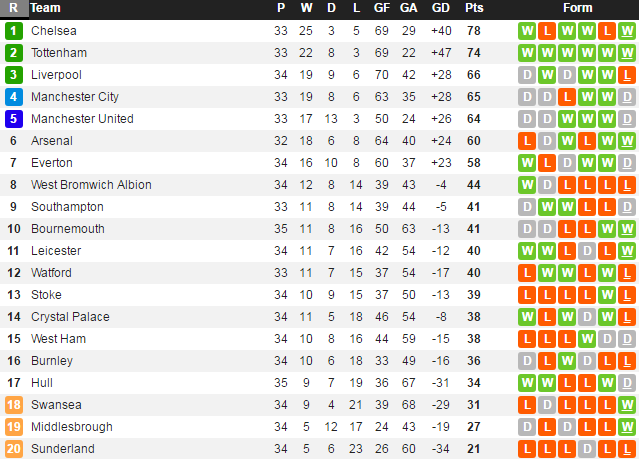Click Arsenal's oldest form box showing L
This screenshot has width=639, height=459.
pyautogui.click(x=527, y=140)
